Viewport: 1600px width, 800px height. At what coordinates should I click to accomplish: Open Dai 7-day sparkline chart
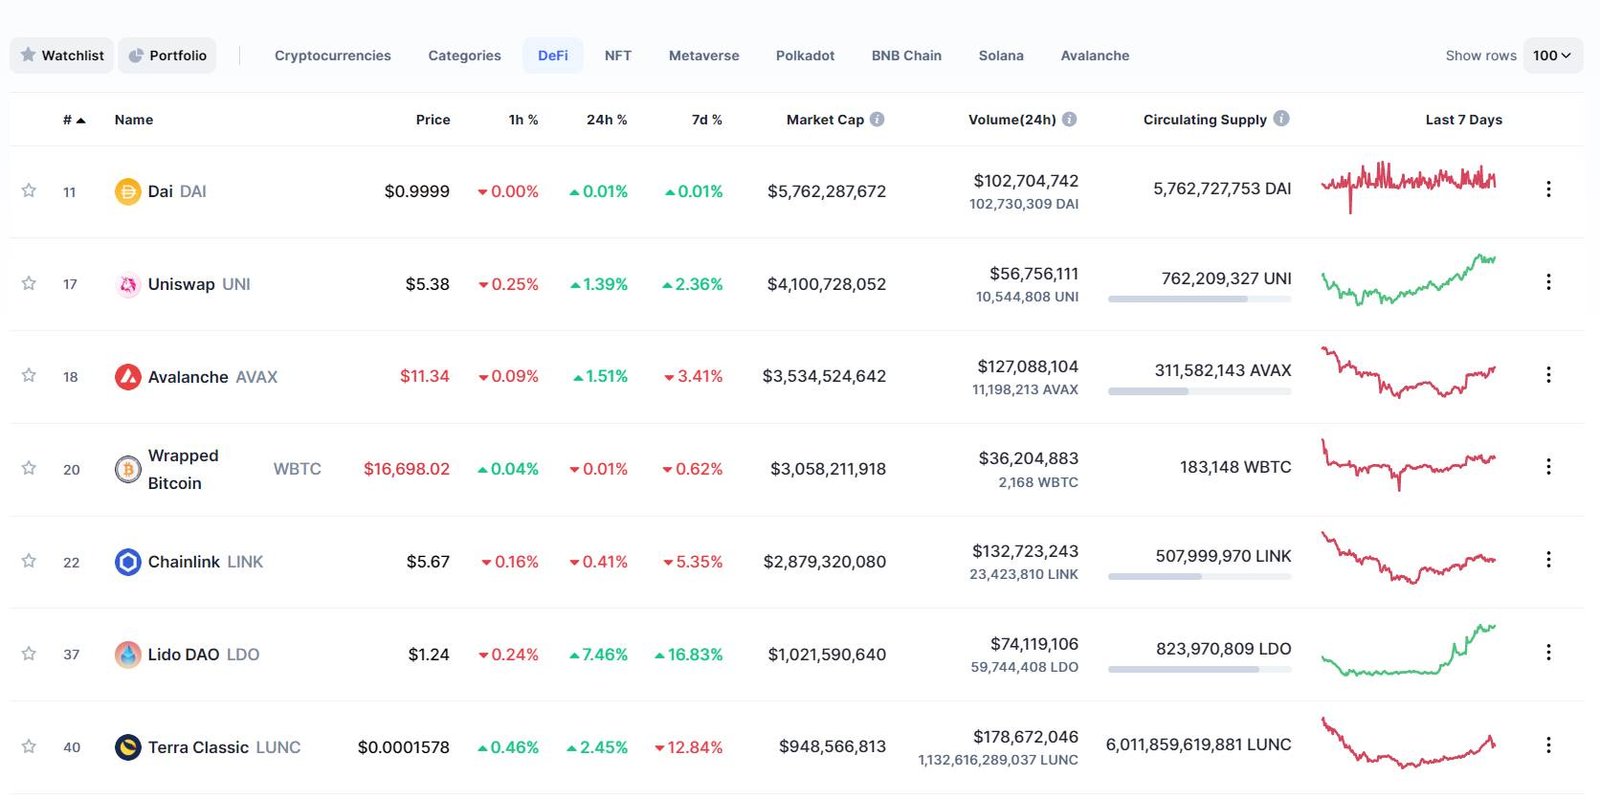click(x=1408, y=186)
